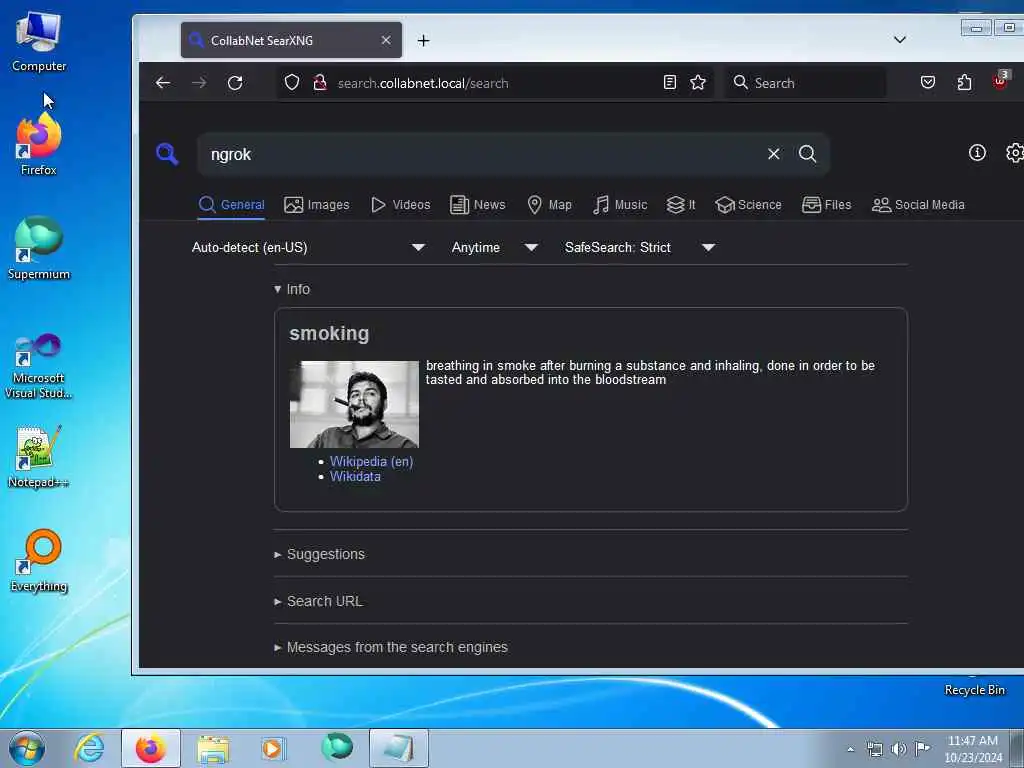Image resolution: width=1024 pixels, height=768 pixels.
Task: Expand Messages from the search engines
Action: pyautogui.click(x=391, y=647)
